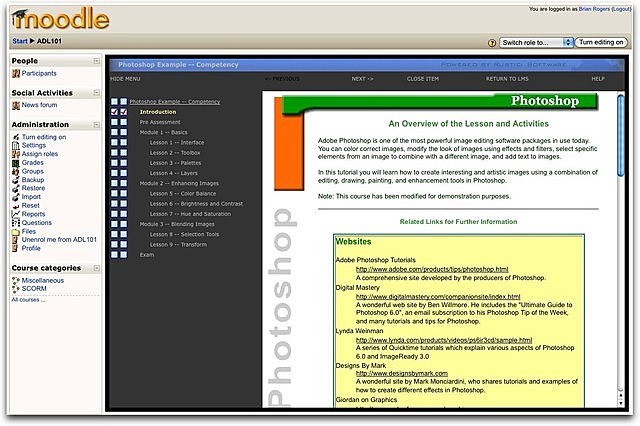The width and height of the screenshot is (640, 426).
Task: Click the Restore icon
Action: pos(16,189)
